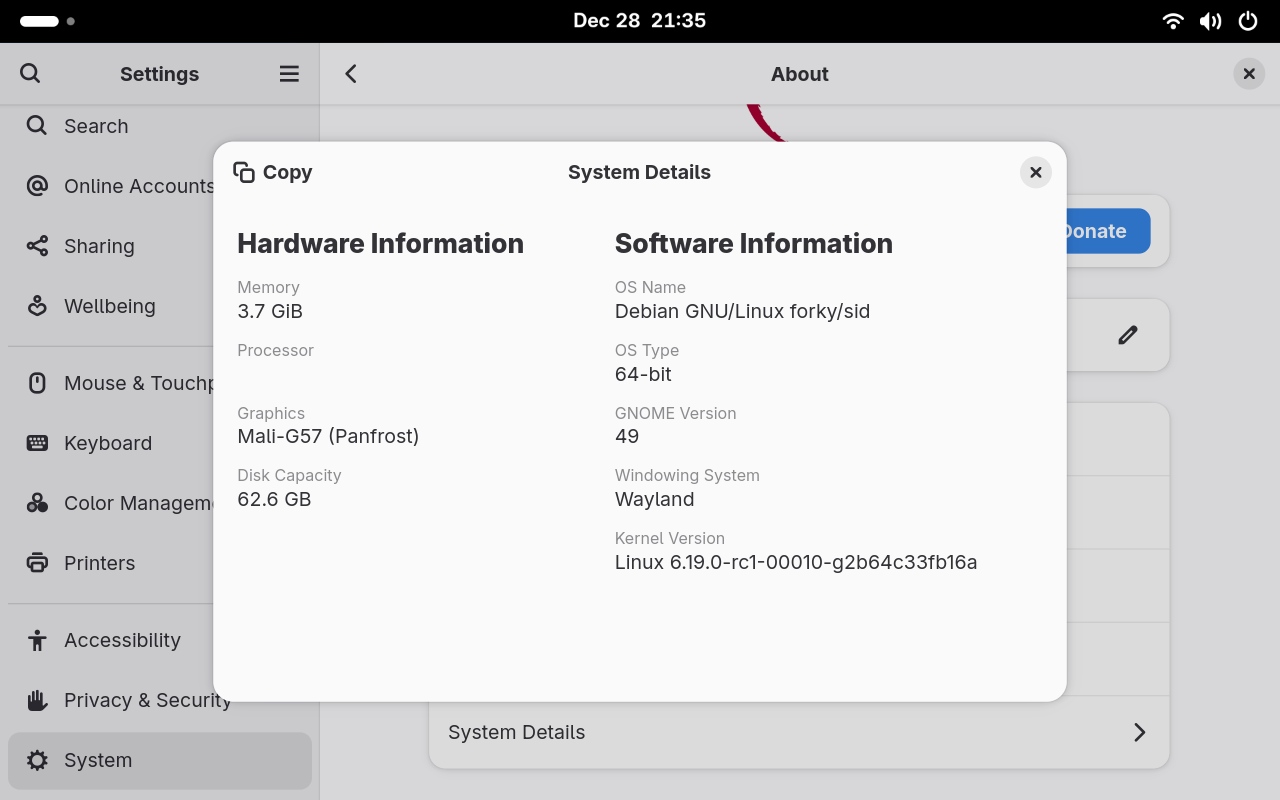Open the Settings search magnifier icon
Screen dimensions: 1280x800
[x=30, y=74]
